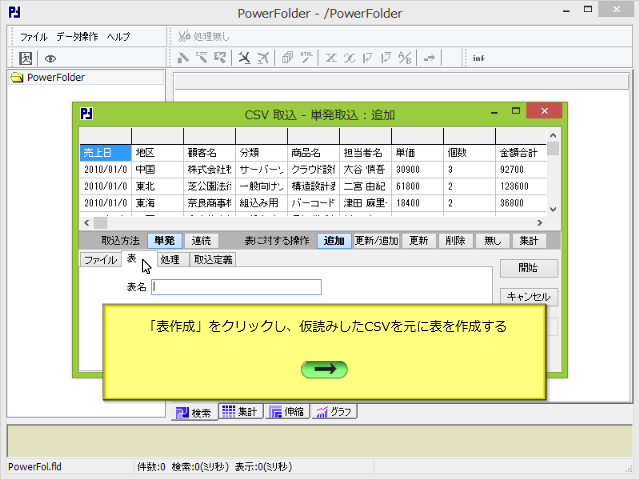Select the 地区 header cell
The height and width of the screenshot is (480, 640).
click(x=157, y=153)
